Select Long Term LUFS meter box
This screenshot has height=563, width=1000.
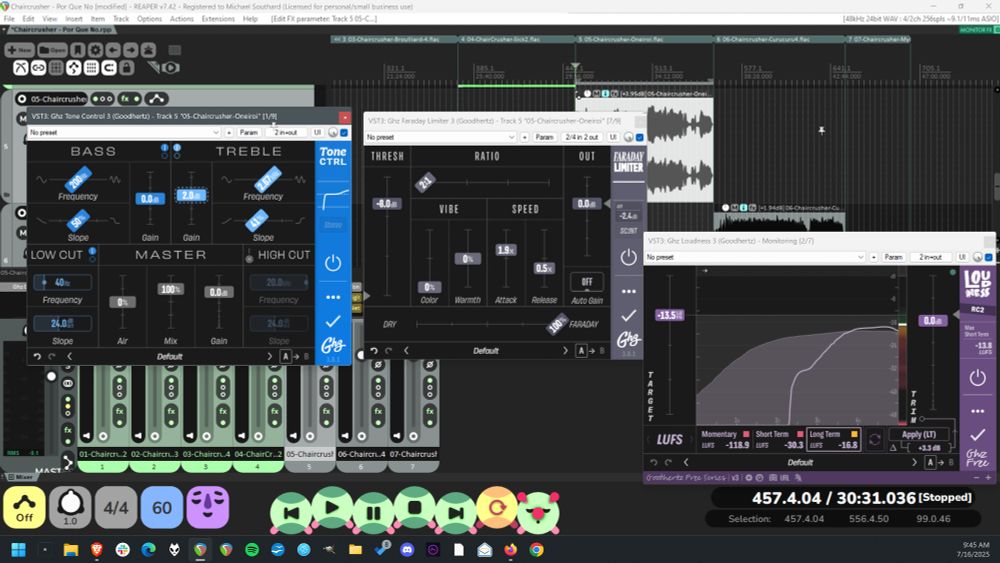click(x=834, y=439)
